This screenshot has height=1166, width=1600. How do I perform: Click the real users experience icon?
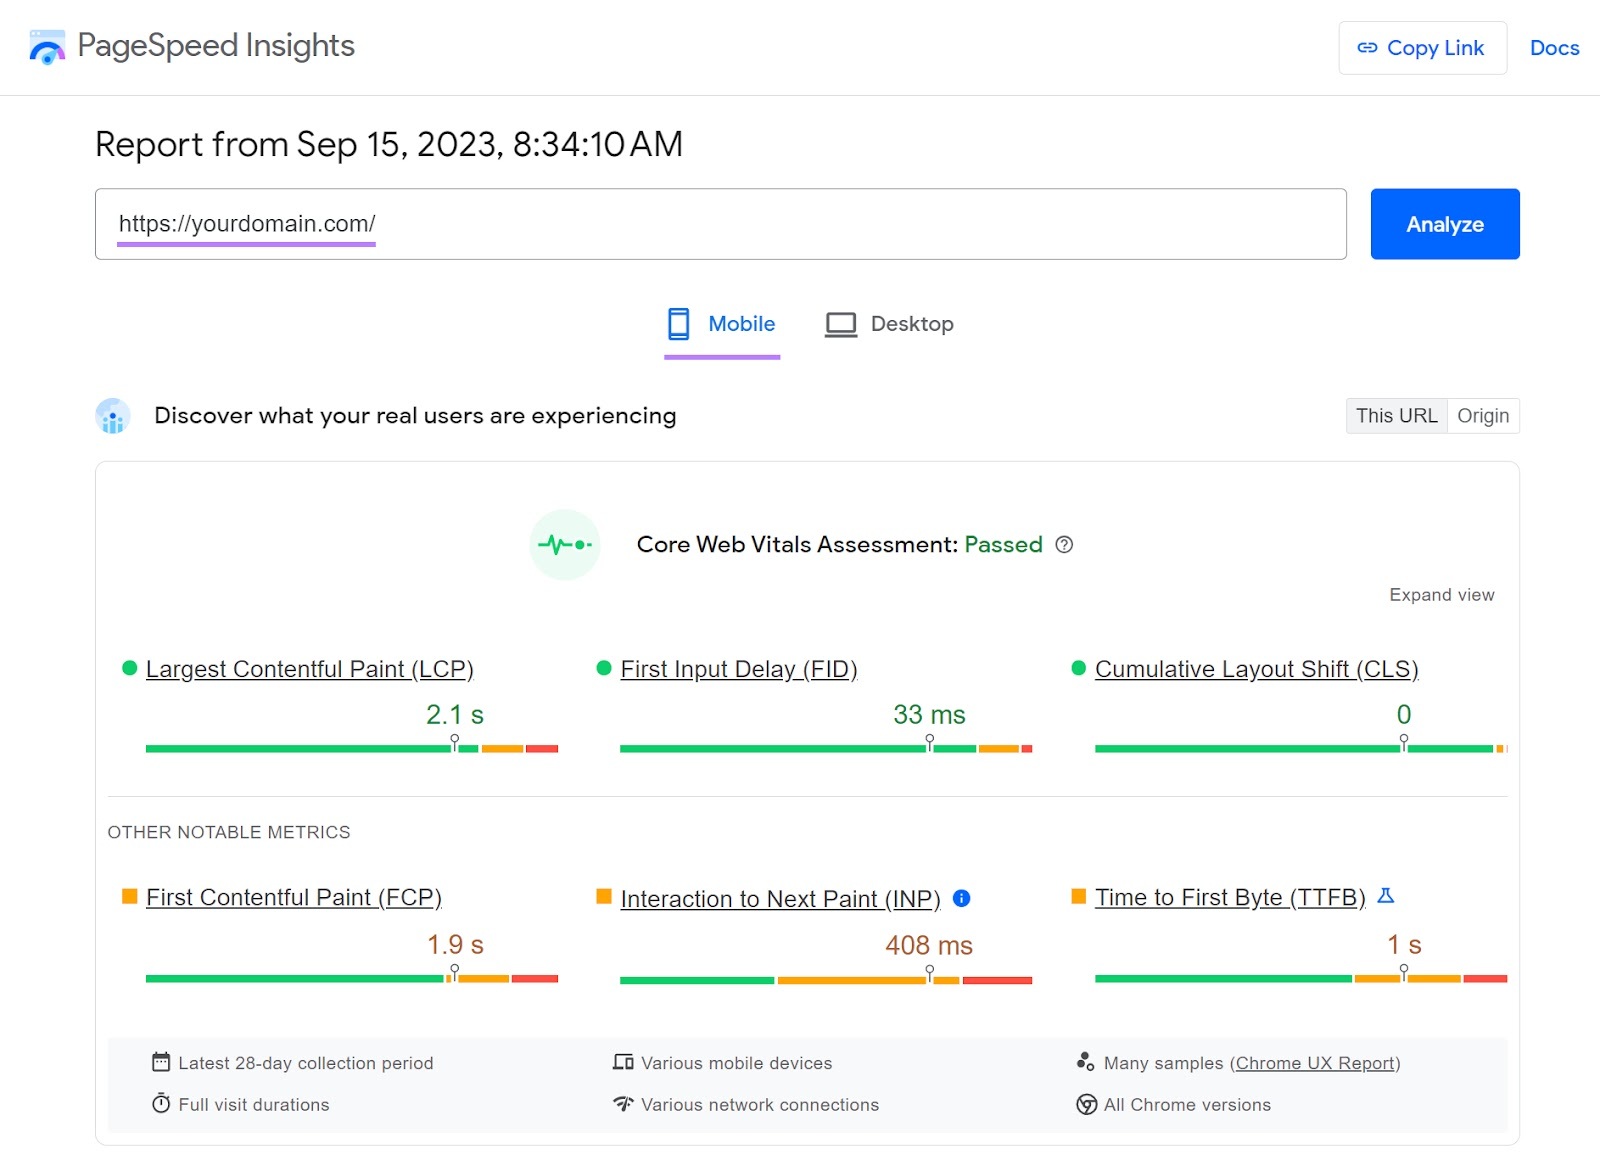[x=113, y=416]
